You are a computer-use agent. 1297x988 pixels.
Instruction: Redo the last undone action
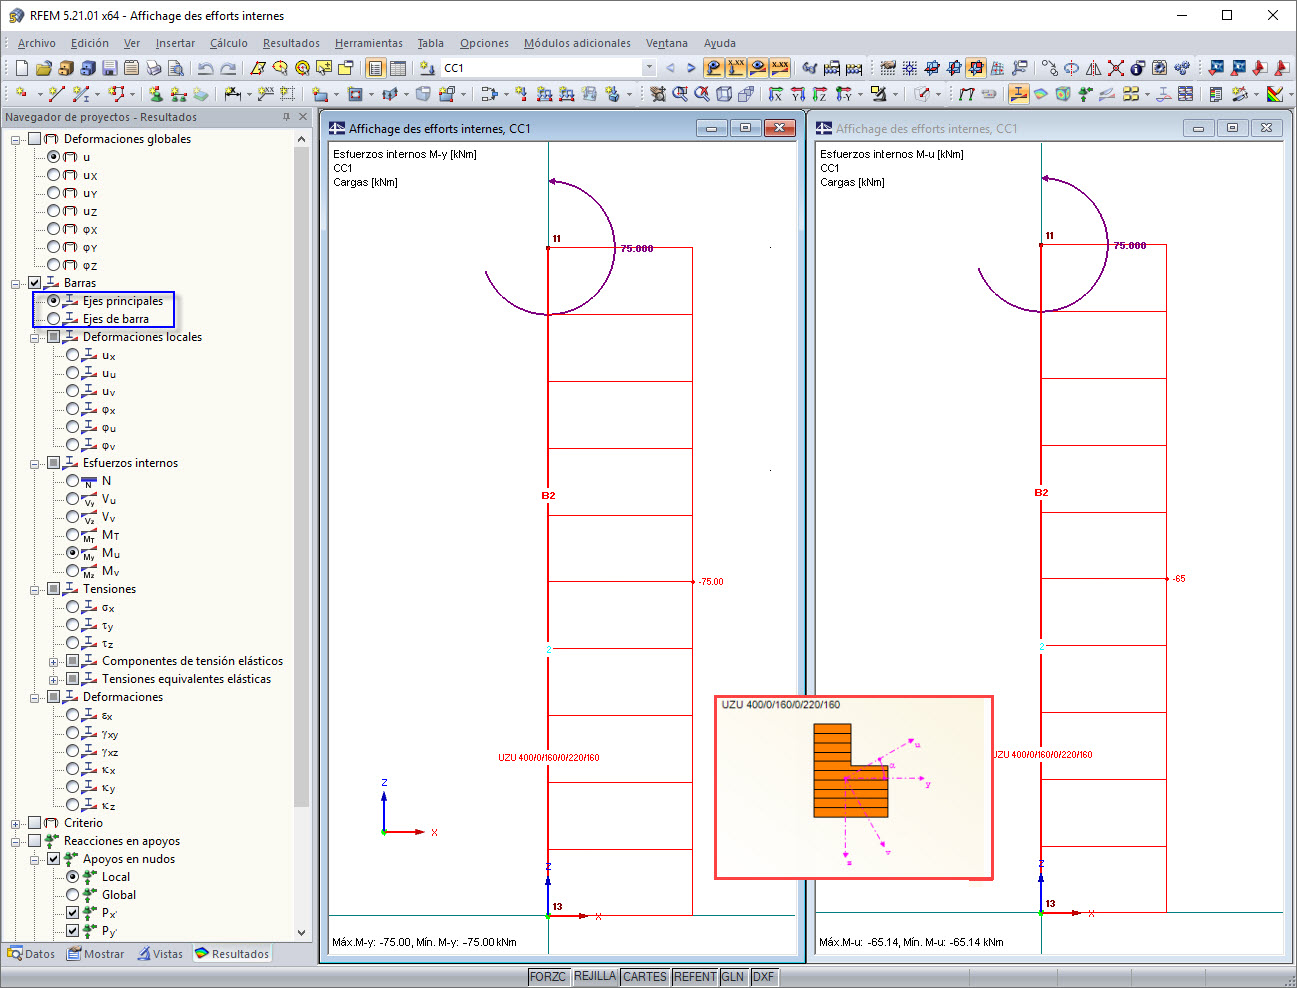228,68
